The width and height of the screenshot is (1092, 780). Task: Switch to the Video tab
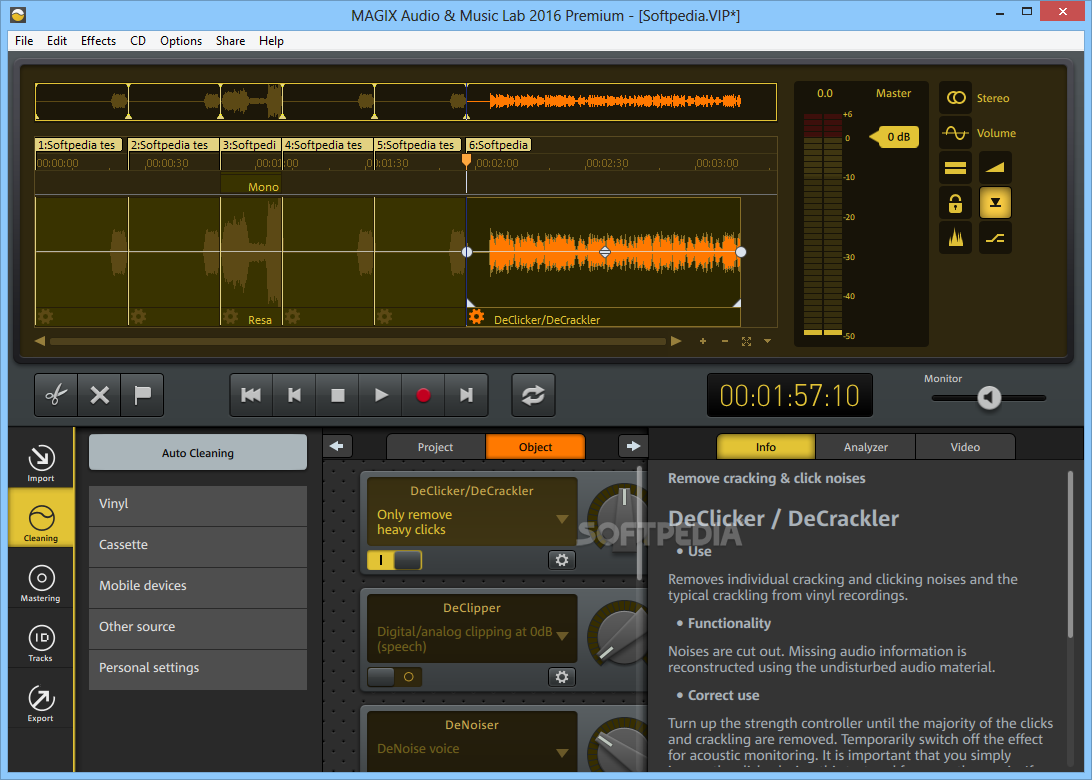[x=965, y=447]
